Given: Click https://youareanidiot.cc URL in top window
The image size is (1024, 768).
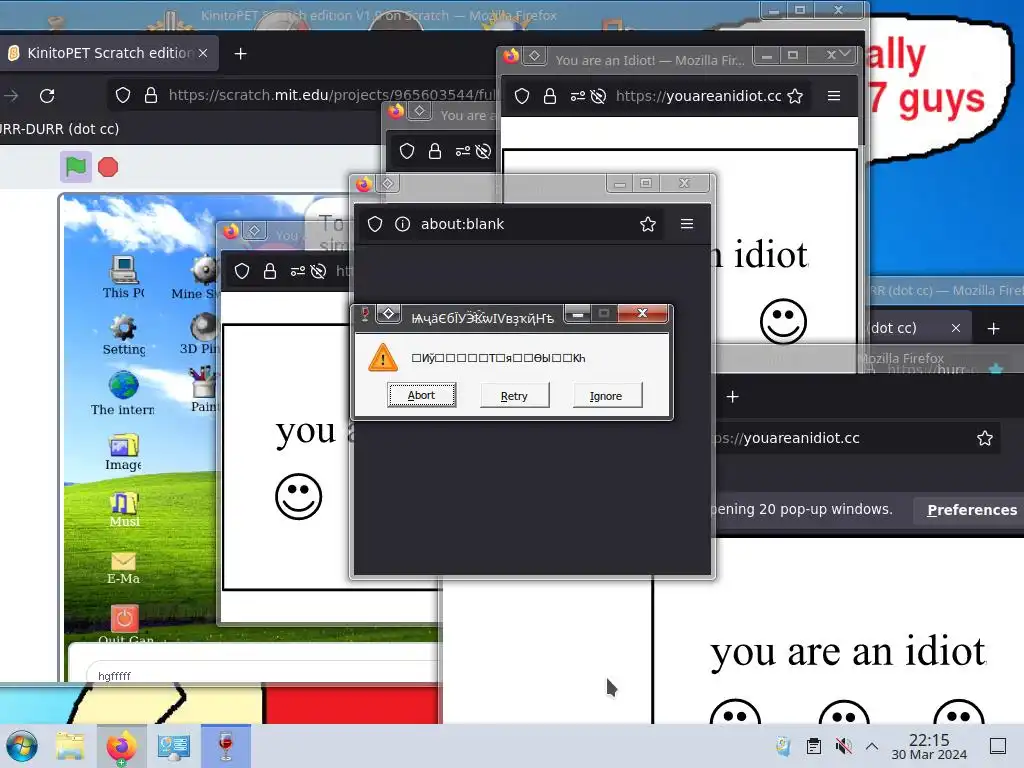Looking at the screenshot, I should pos(698,96).
